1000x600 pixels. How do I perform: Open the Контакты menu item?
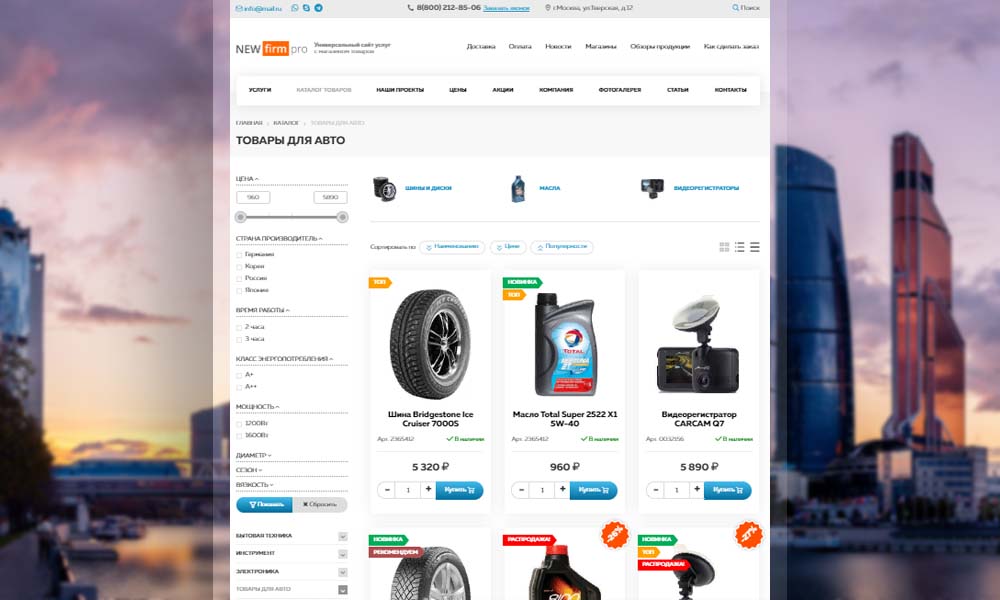coord(730,90)
